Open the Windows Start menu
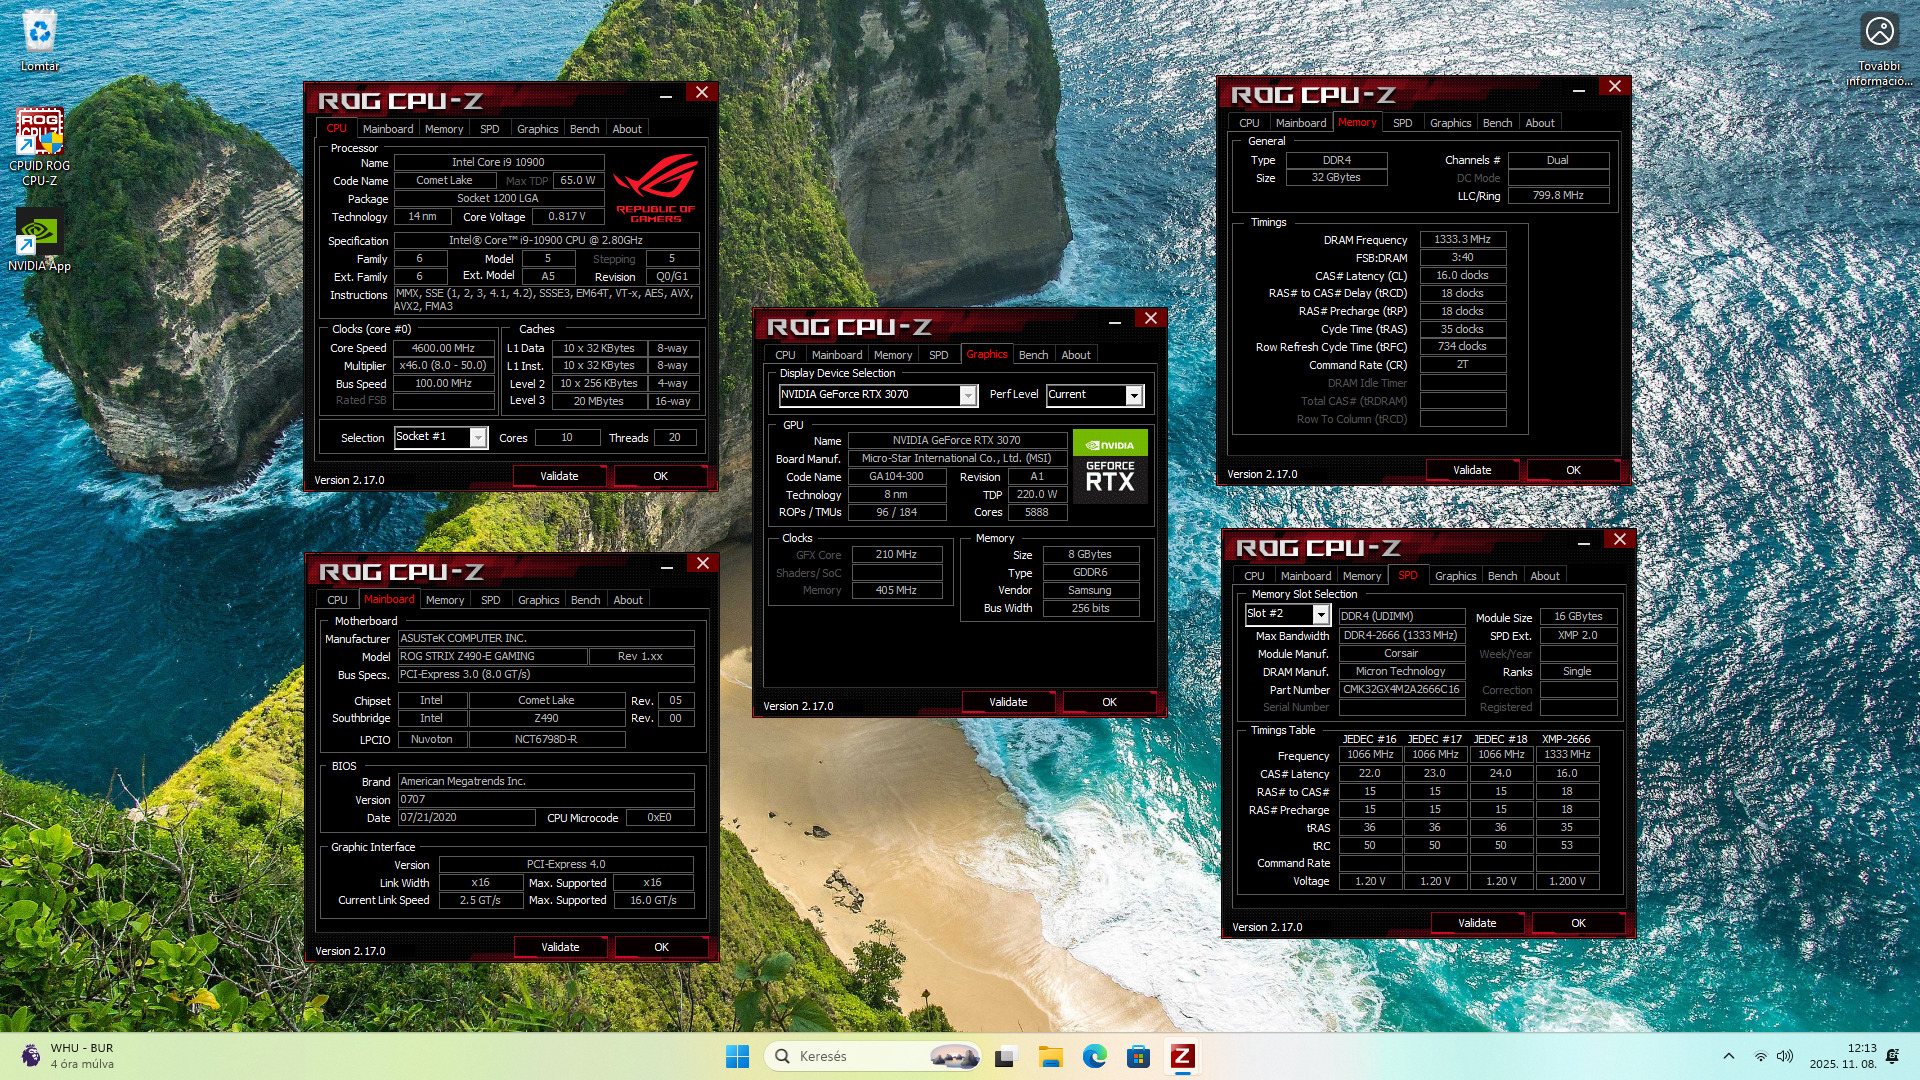This screenshot has height=1080, width=1920. 737,1056
